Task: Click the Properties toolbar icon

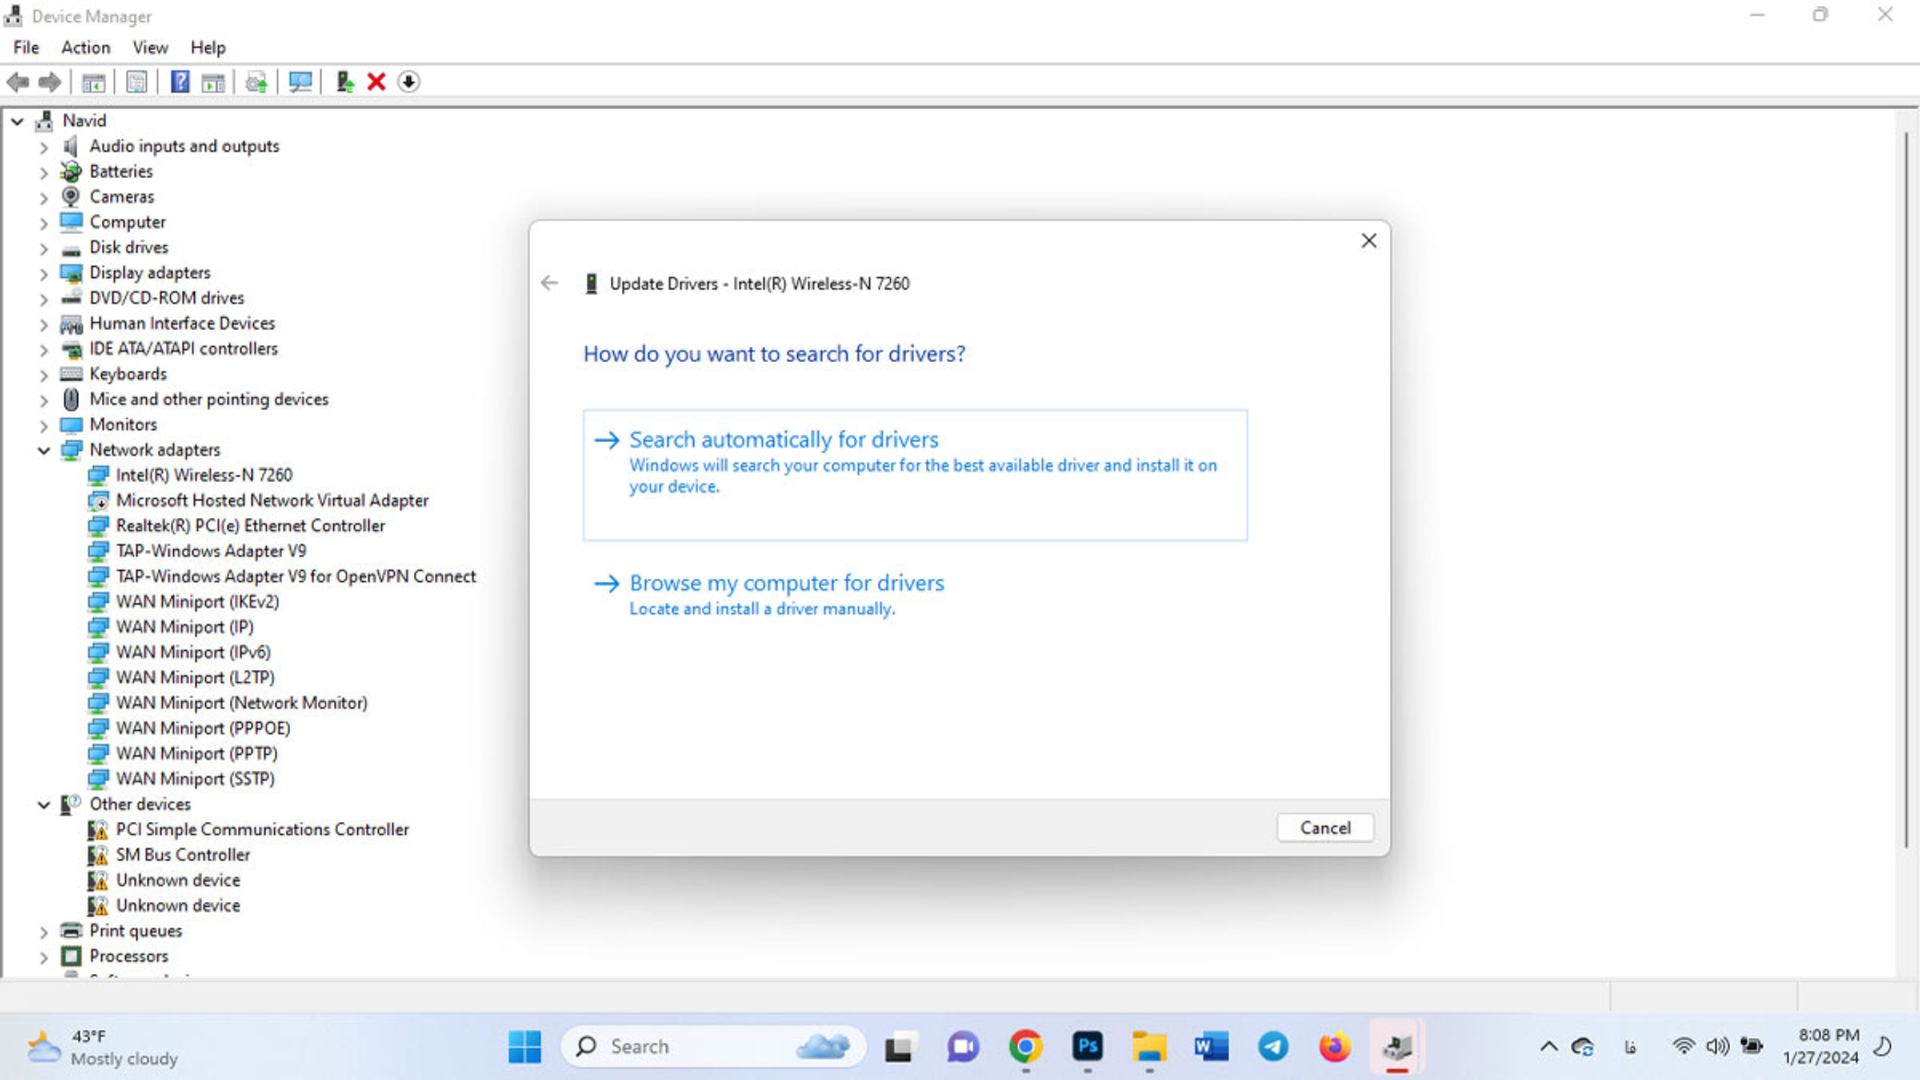Action: [x=137, y=82]
